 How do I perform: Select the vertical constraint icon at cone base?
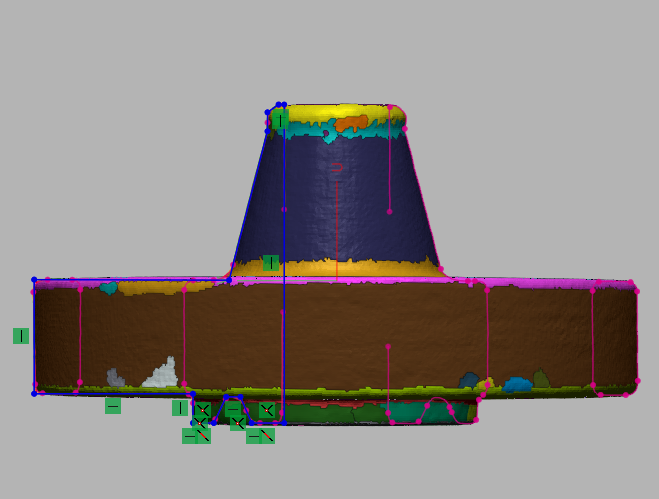(x=271, y=263)
